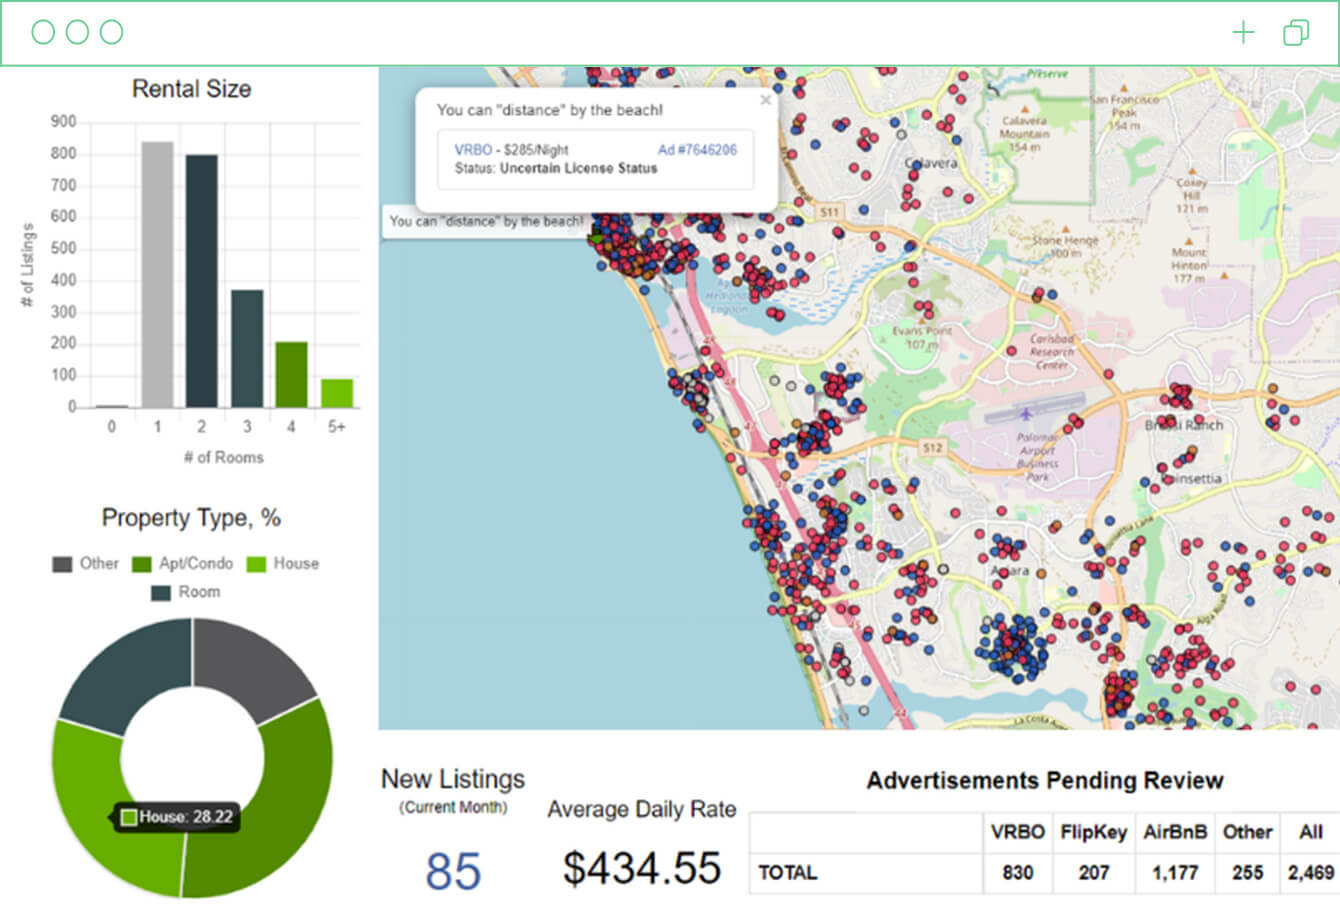Click the TOTAL row label
1340x917 pixels.
pyautogui.click(x=788, y=873)
